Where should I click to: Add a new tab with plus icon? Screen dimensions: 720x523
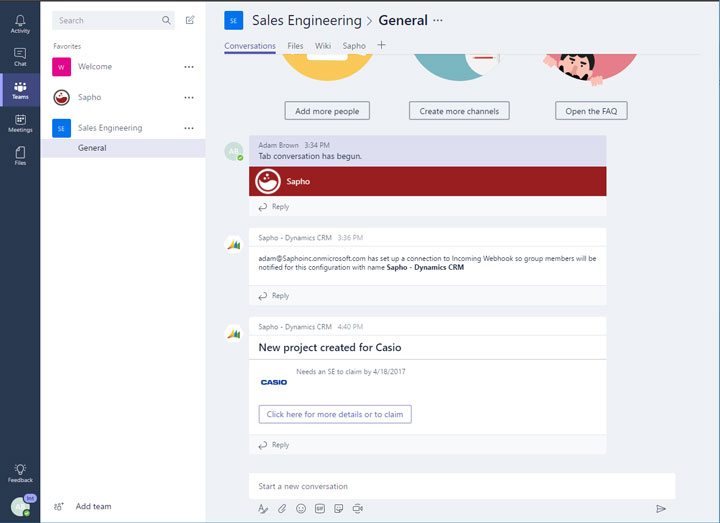(x=381, y=45)
